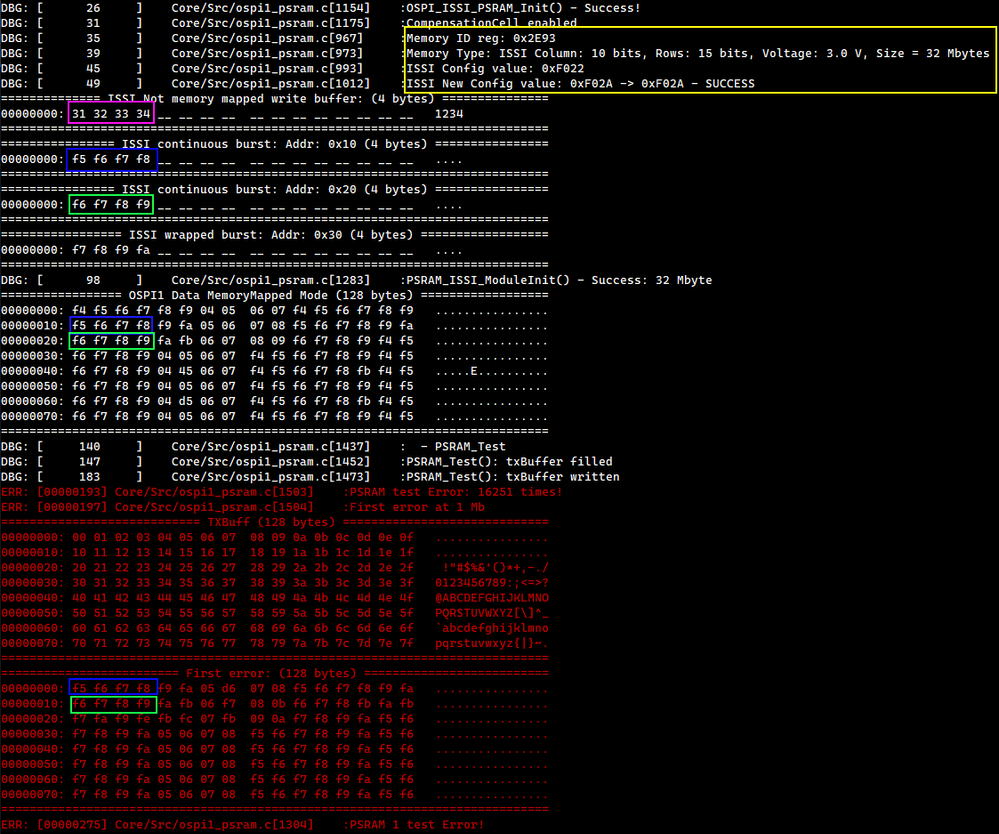Click the red PSRAM test Error: 16251 times message

pos(456,492)
